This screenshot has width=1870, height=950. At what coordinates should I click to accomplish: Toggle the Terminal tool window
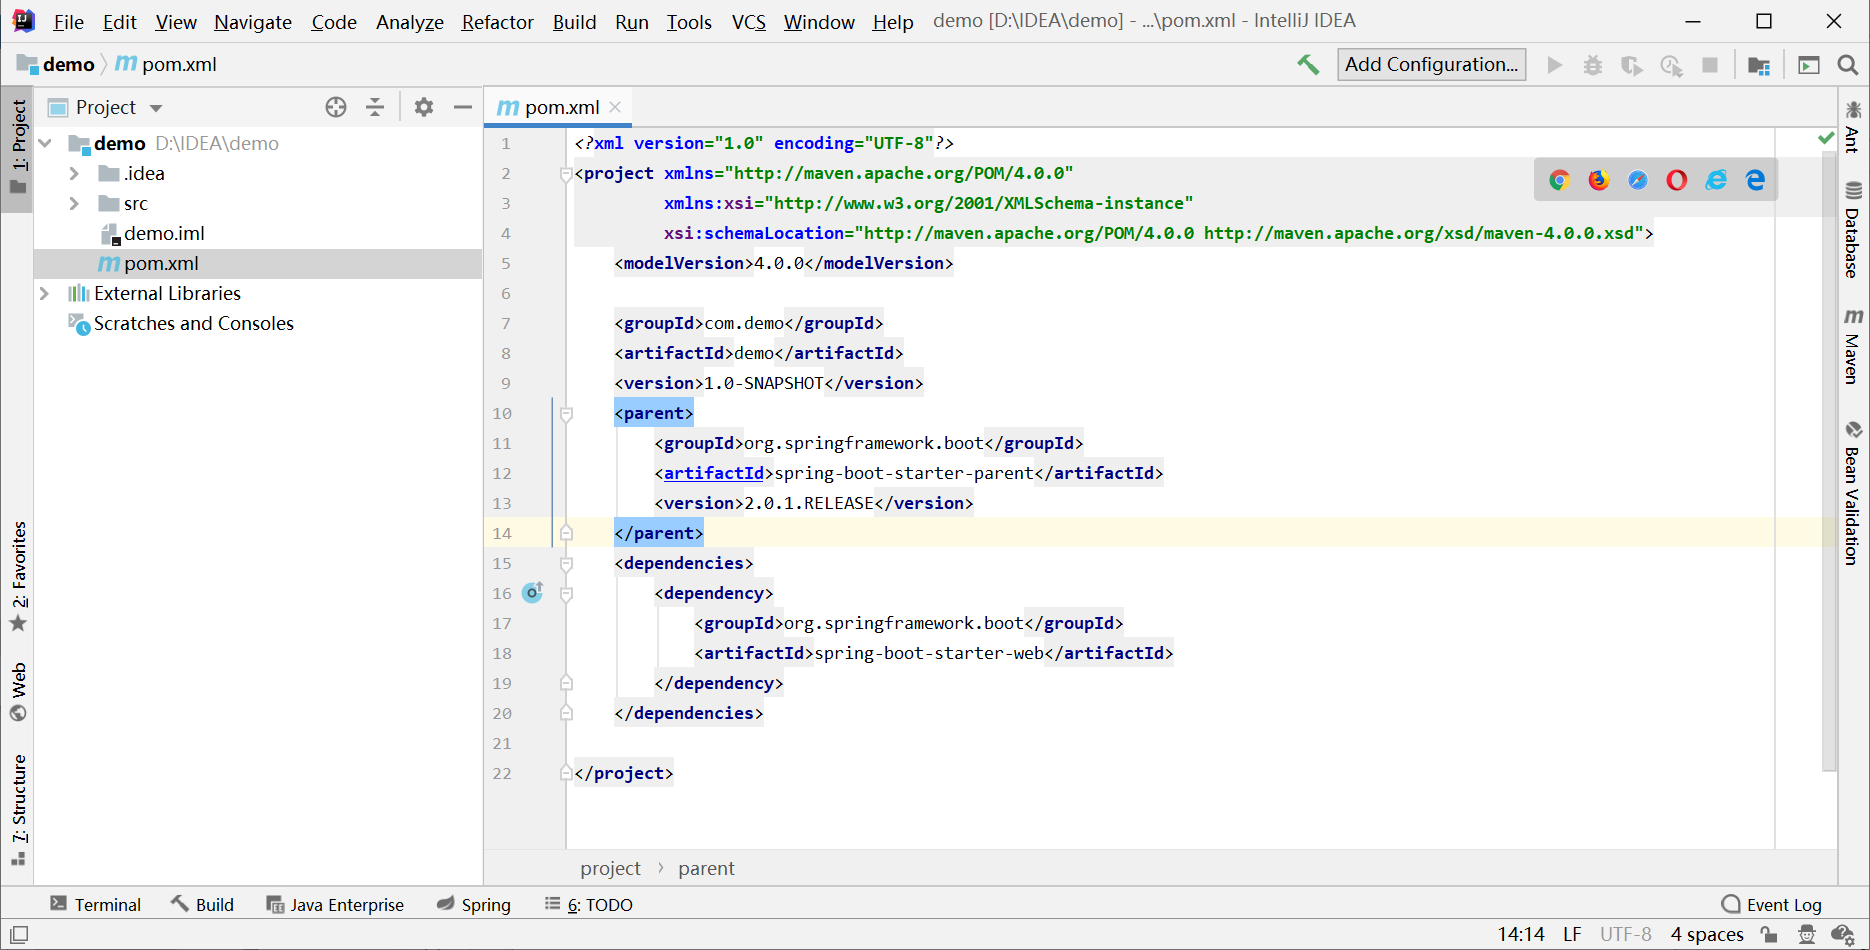[x=96, y=904]
